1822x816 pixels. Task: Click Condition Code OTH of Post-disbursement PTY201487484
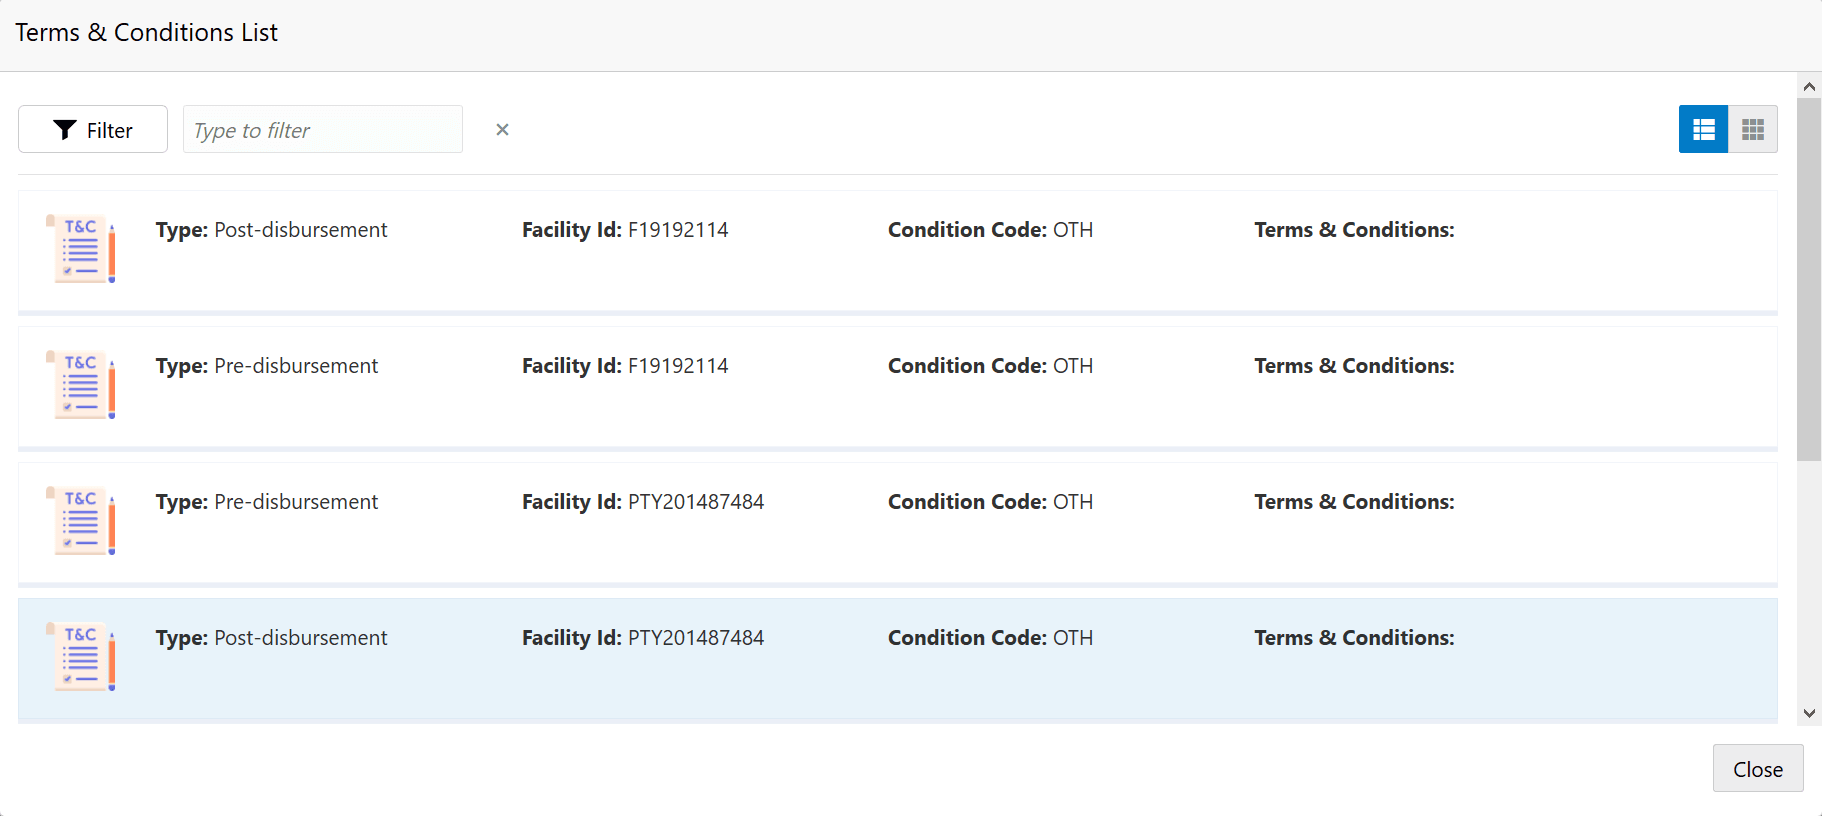click(990, 638)
